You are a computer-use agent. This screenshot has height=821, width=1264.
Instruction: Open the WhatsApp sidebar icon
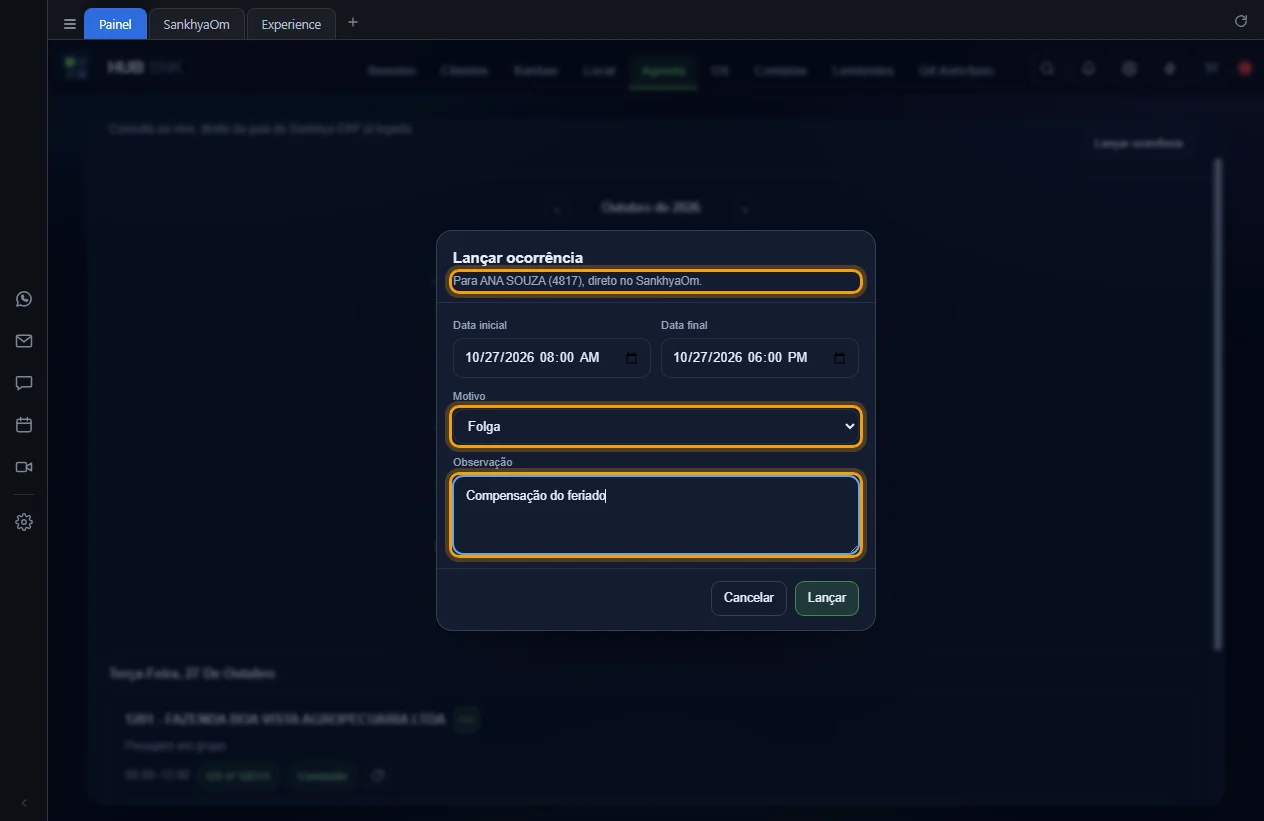(24, 299)
